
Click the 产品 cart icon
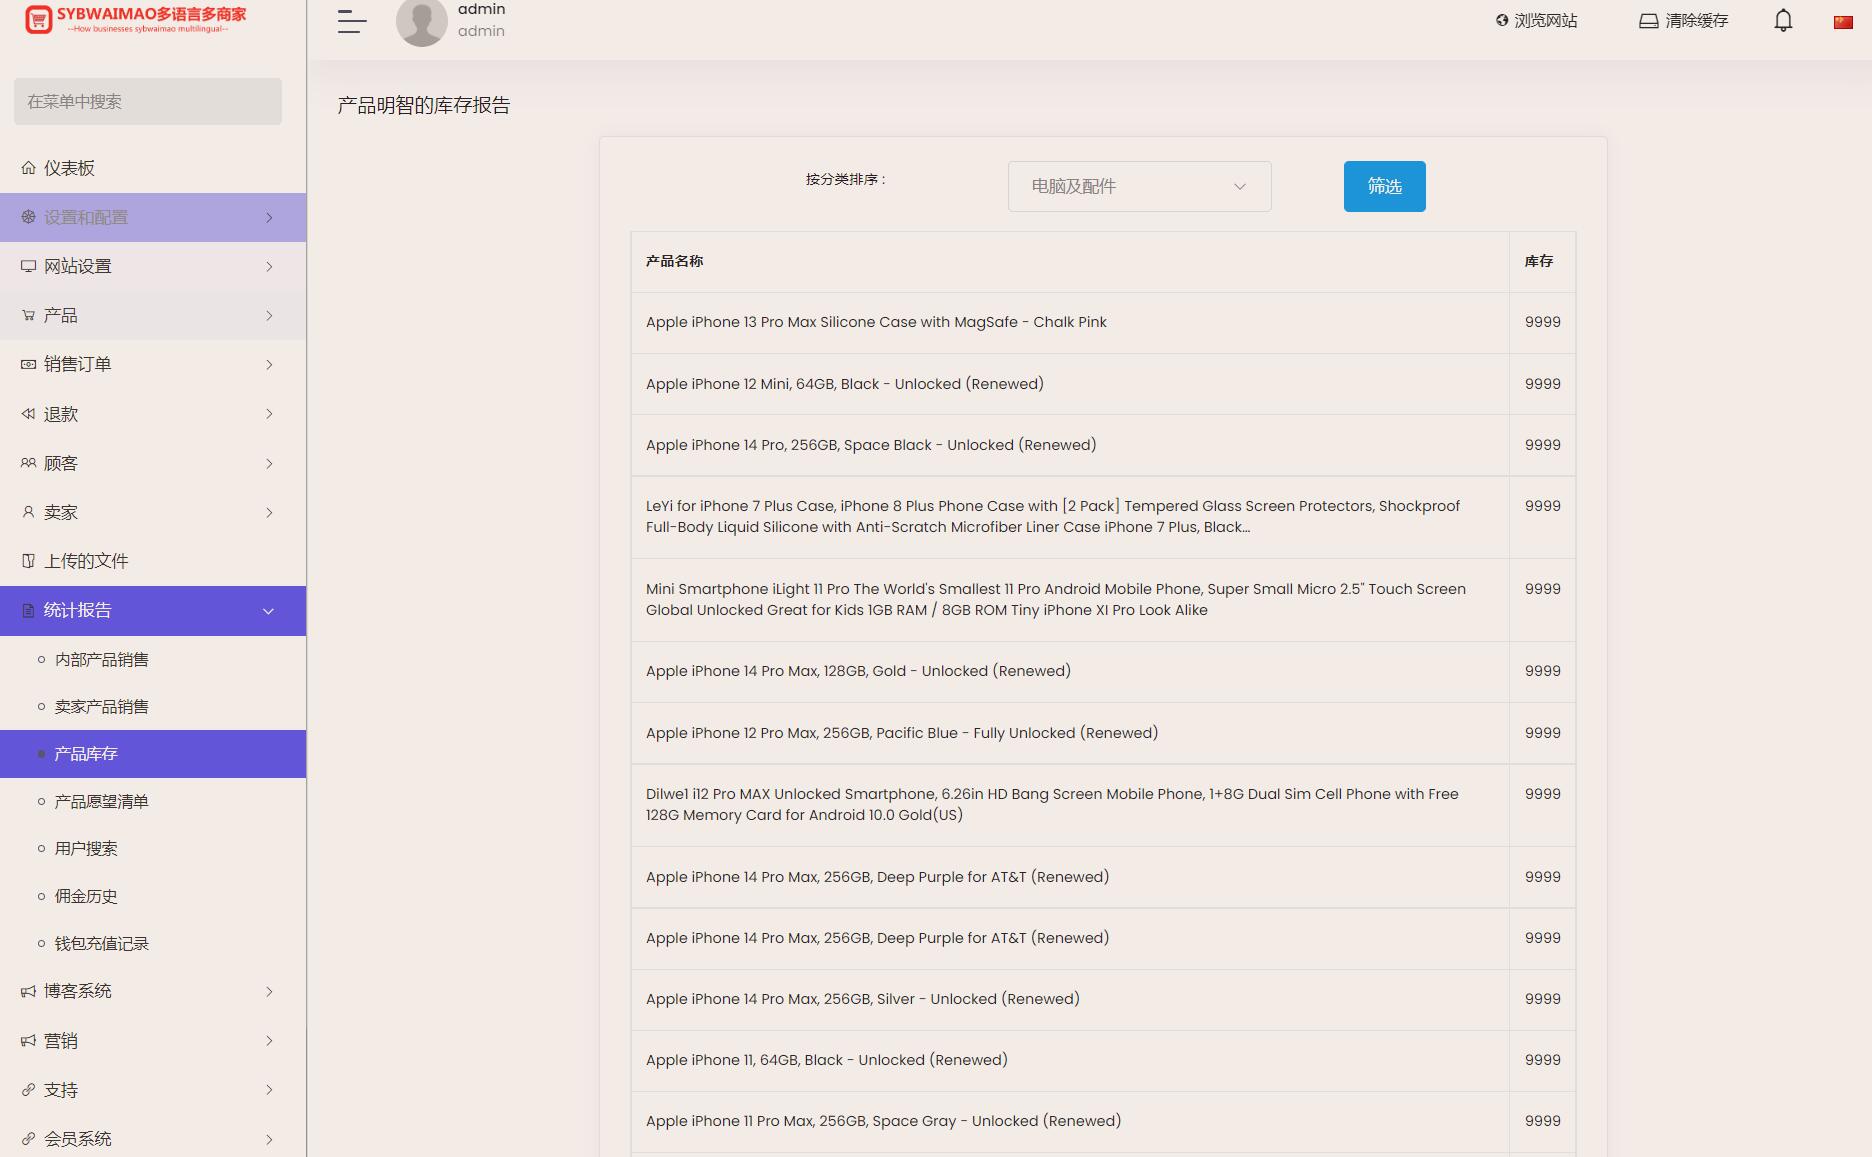[28, 315]
